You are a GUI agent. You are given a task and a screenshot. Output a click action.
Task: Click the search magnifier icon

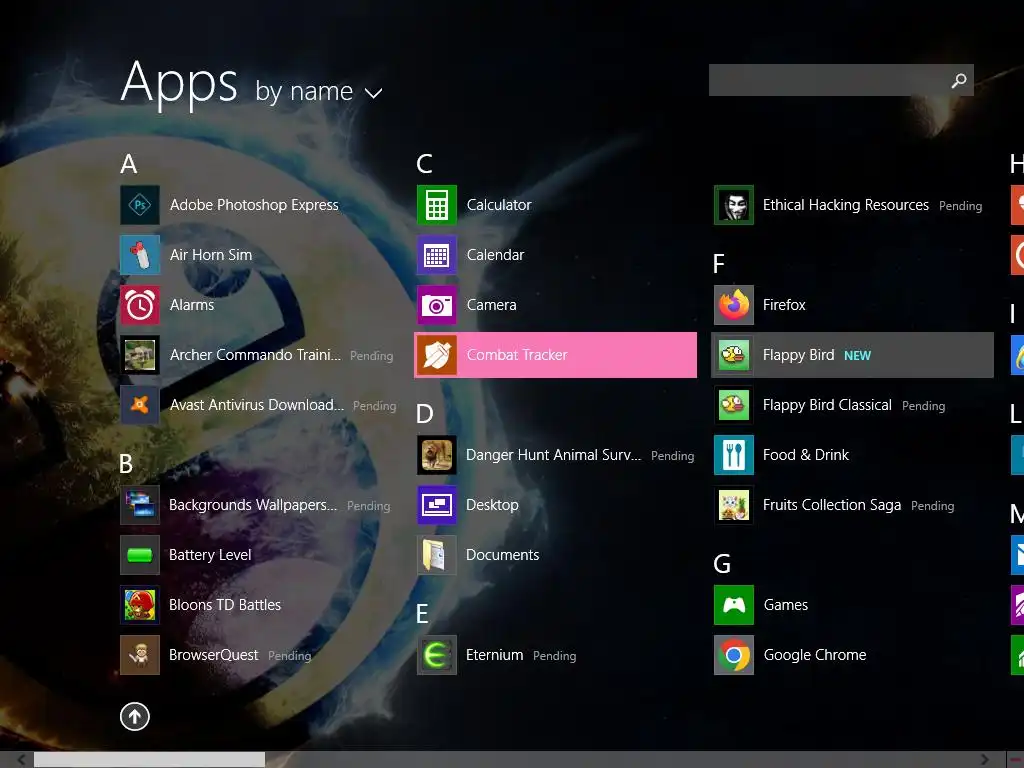(x=959, y=80)
